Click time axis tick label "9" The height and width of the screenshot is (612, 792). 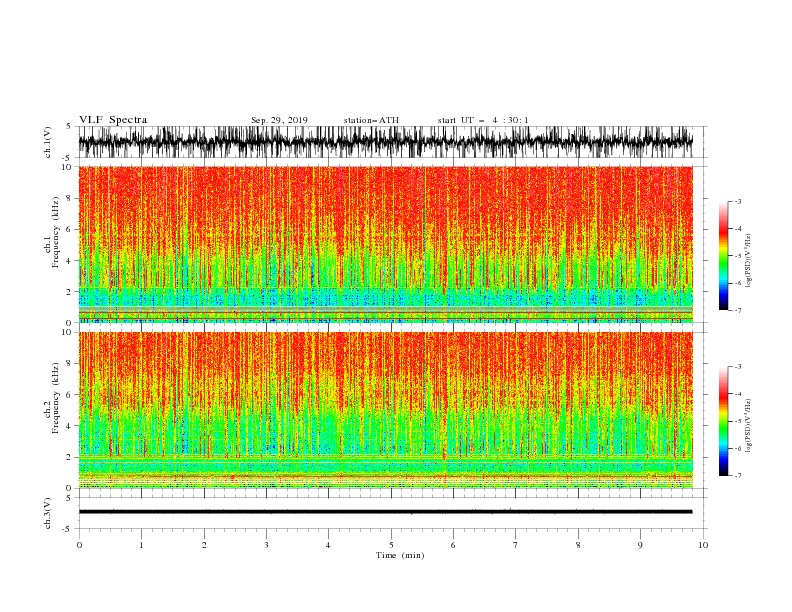coord(640,545)
